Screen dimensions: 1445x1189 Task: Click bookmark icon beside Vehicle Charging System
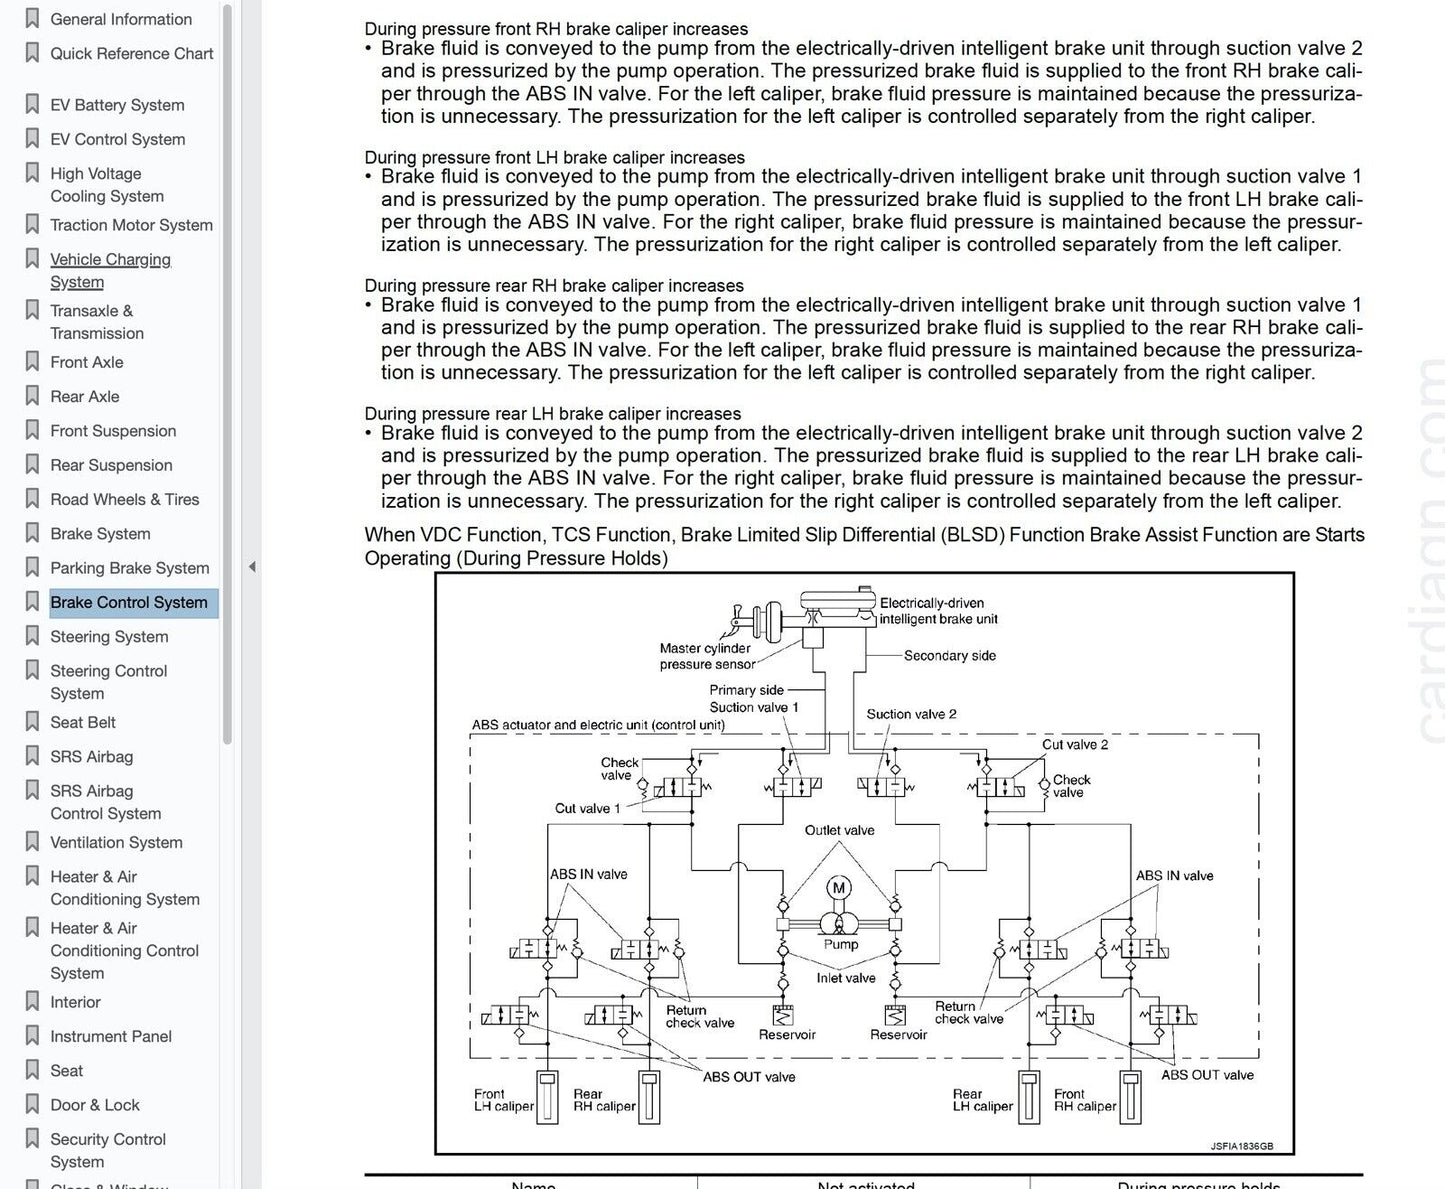point(32,258)
